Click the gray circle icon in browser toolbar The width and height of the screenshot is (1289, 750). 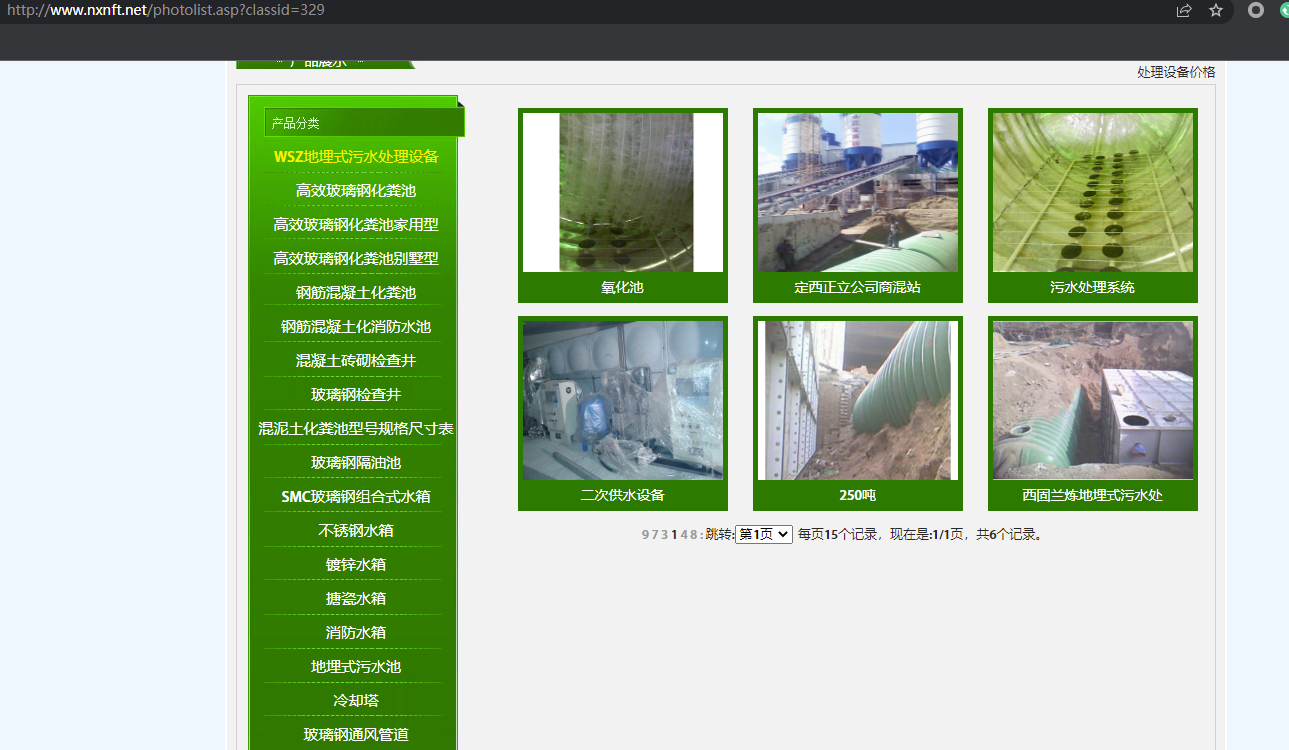pyautogui.click(x=1256, y=10)
